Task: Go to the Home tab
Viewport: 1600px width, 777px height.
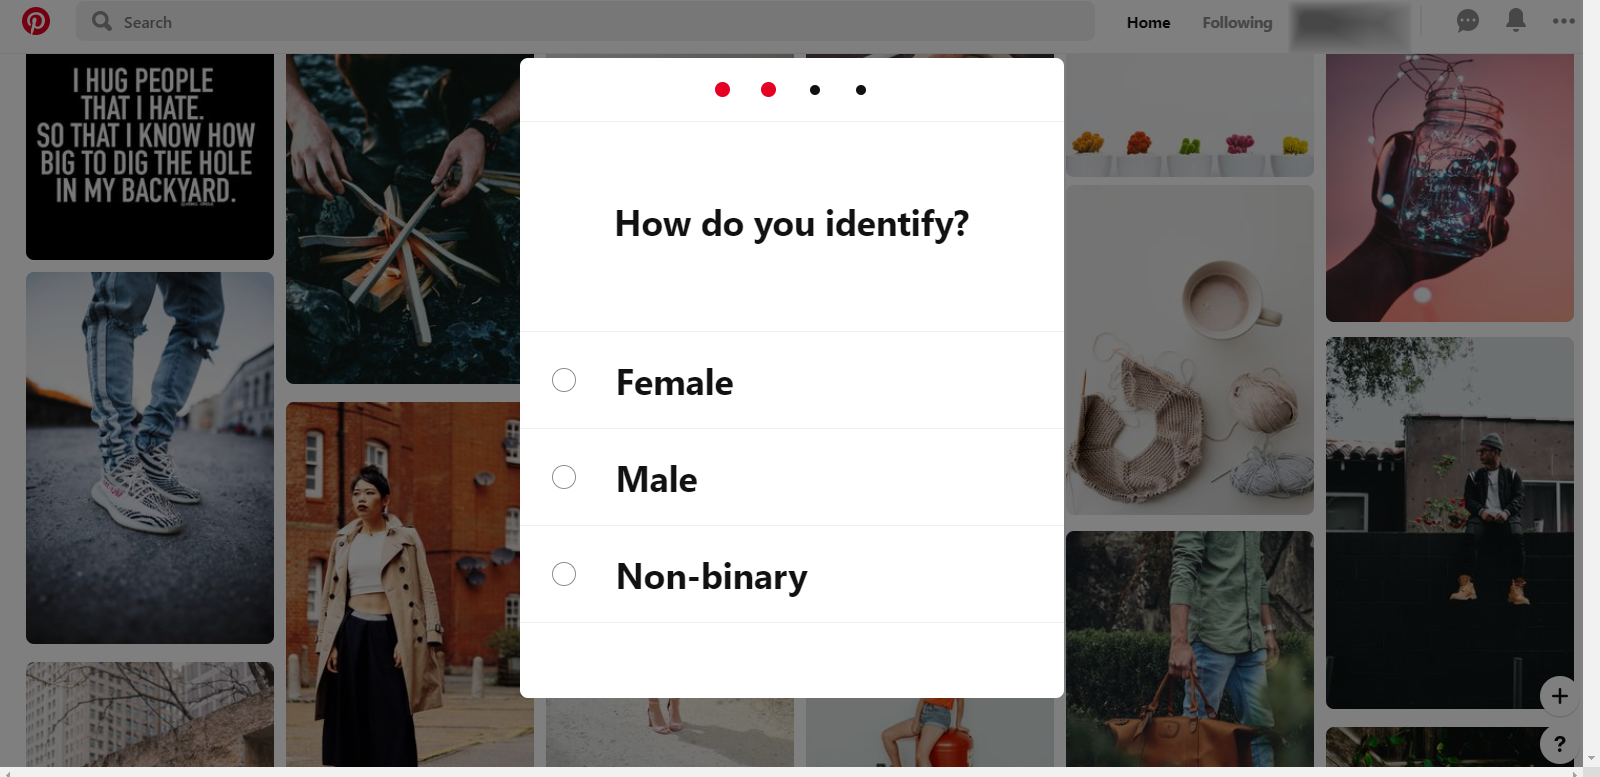Action: coord(1148,22)
